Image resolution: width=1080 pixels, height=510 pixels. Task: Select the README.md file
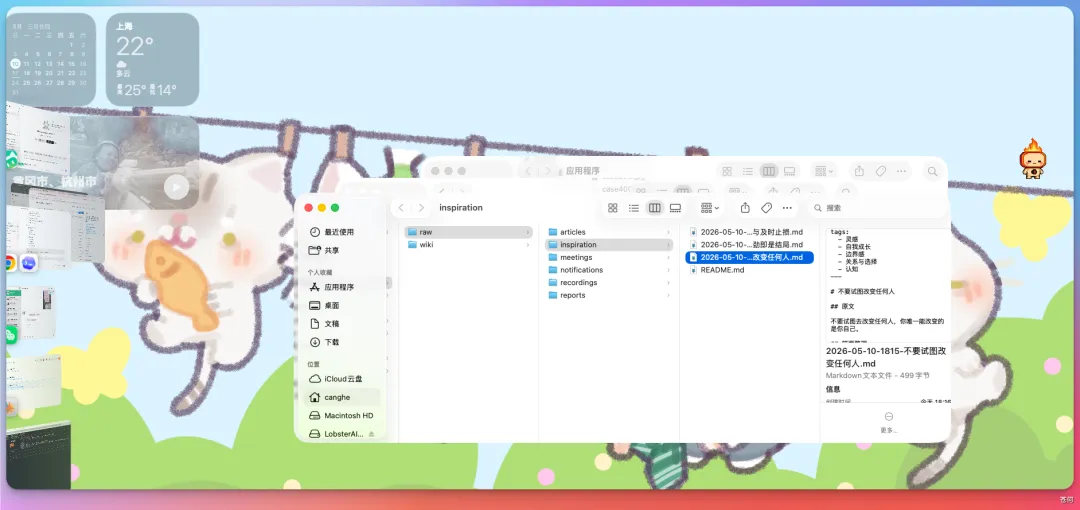749,269
